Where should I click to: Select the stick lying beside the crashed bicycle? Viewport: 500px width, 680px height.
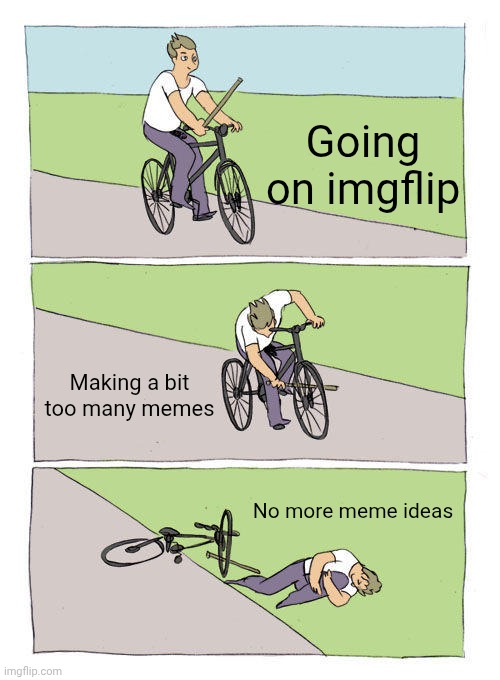tap(232, 562)
